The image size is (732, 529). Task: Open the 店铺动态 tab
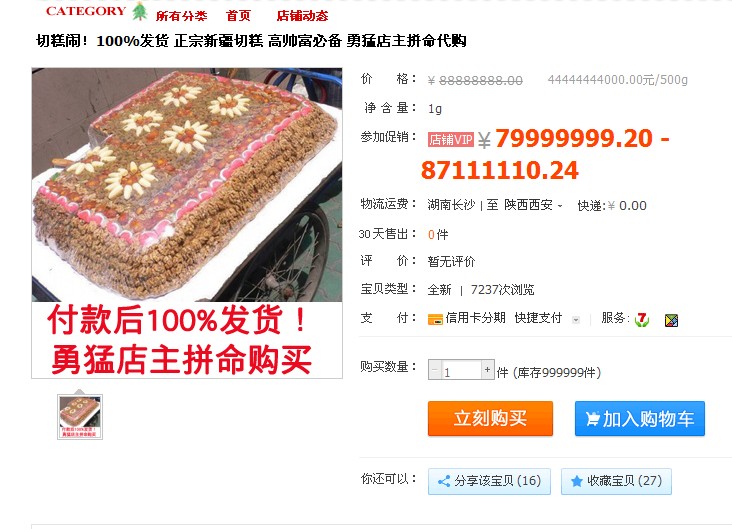point(303,16)
